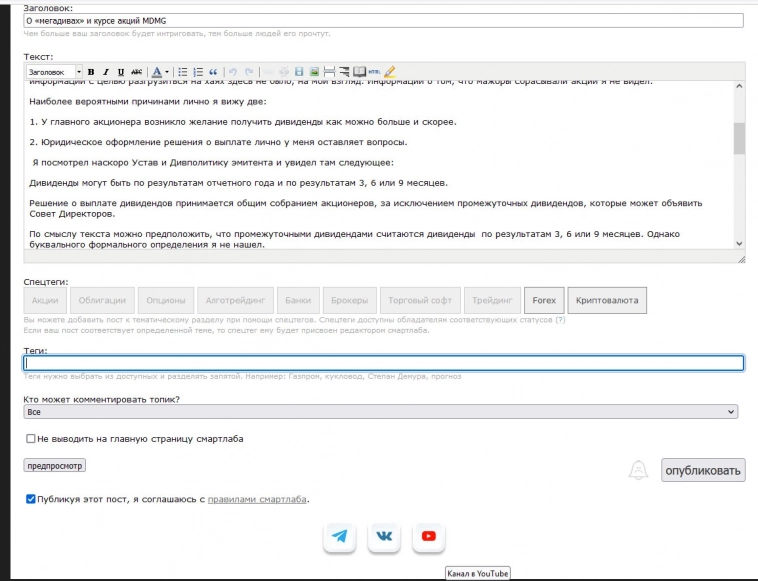
Task: Open the YouTube channel icon
Action: [x=428, y=536]
